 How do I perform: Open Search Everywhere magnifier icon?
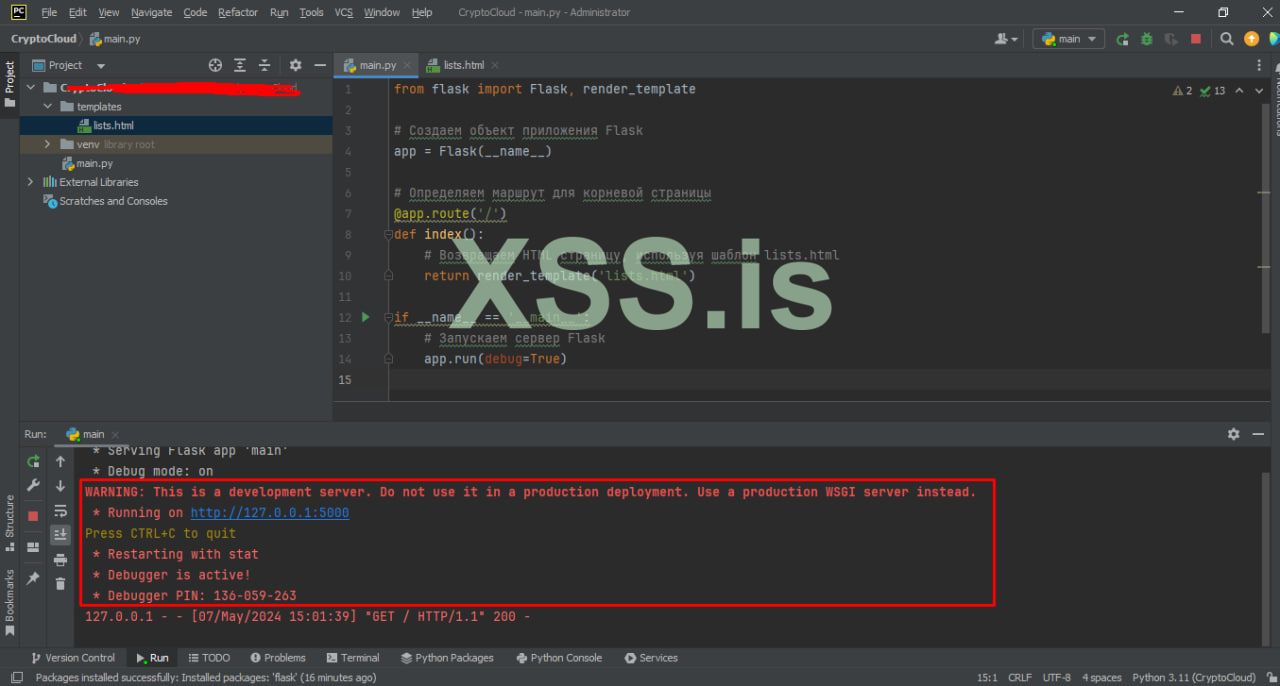click(1227, 39)
